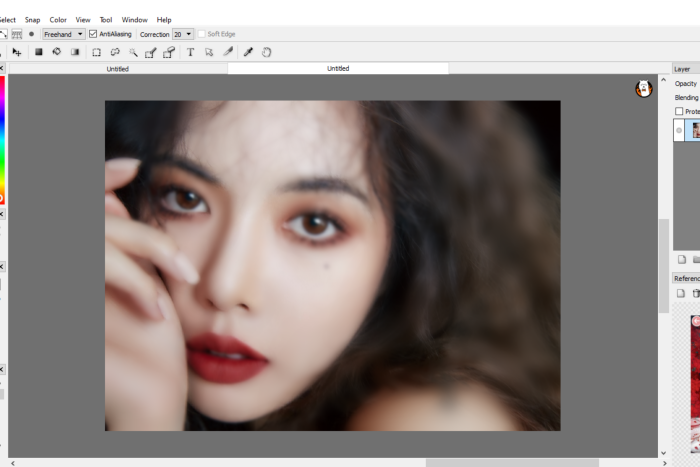Create new layer in Layer panel
The width and height of the screenshot is (700, 467).
click(x=682, y=259)
